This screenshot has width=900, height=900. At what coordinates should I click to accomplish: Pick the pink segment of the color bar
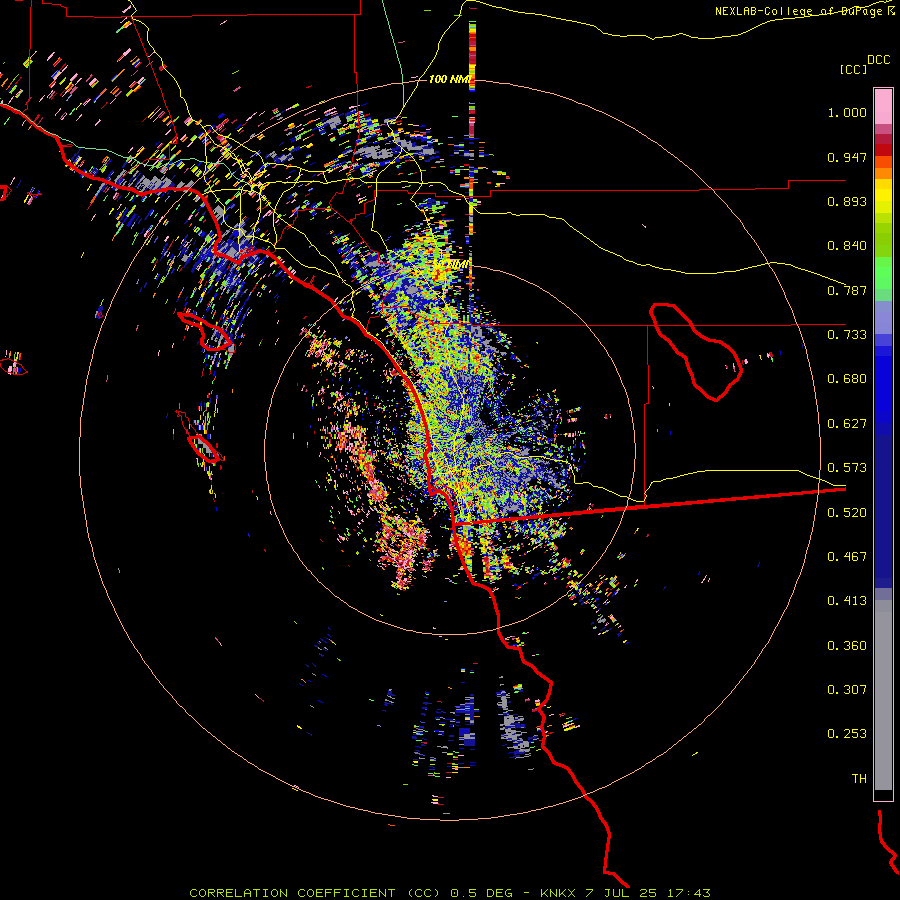click(883, 106)
